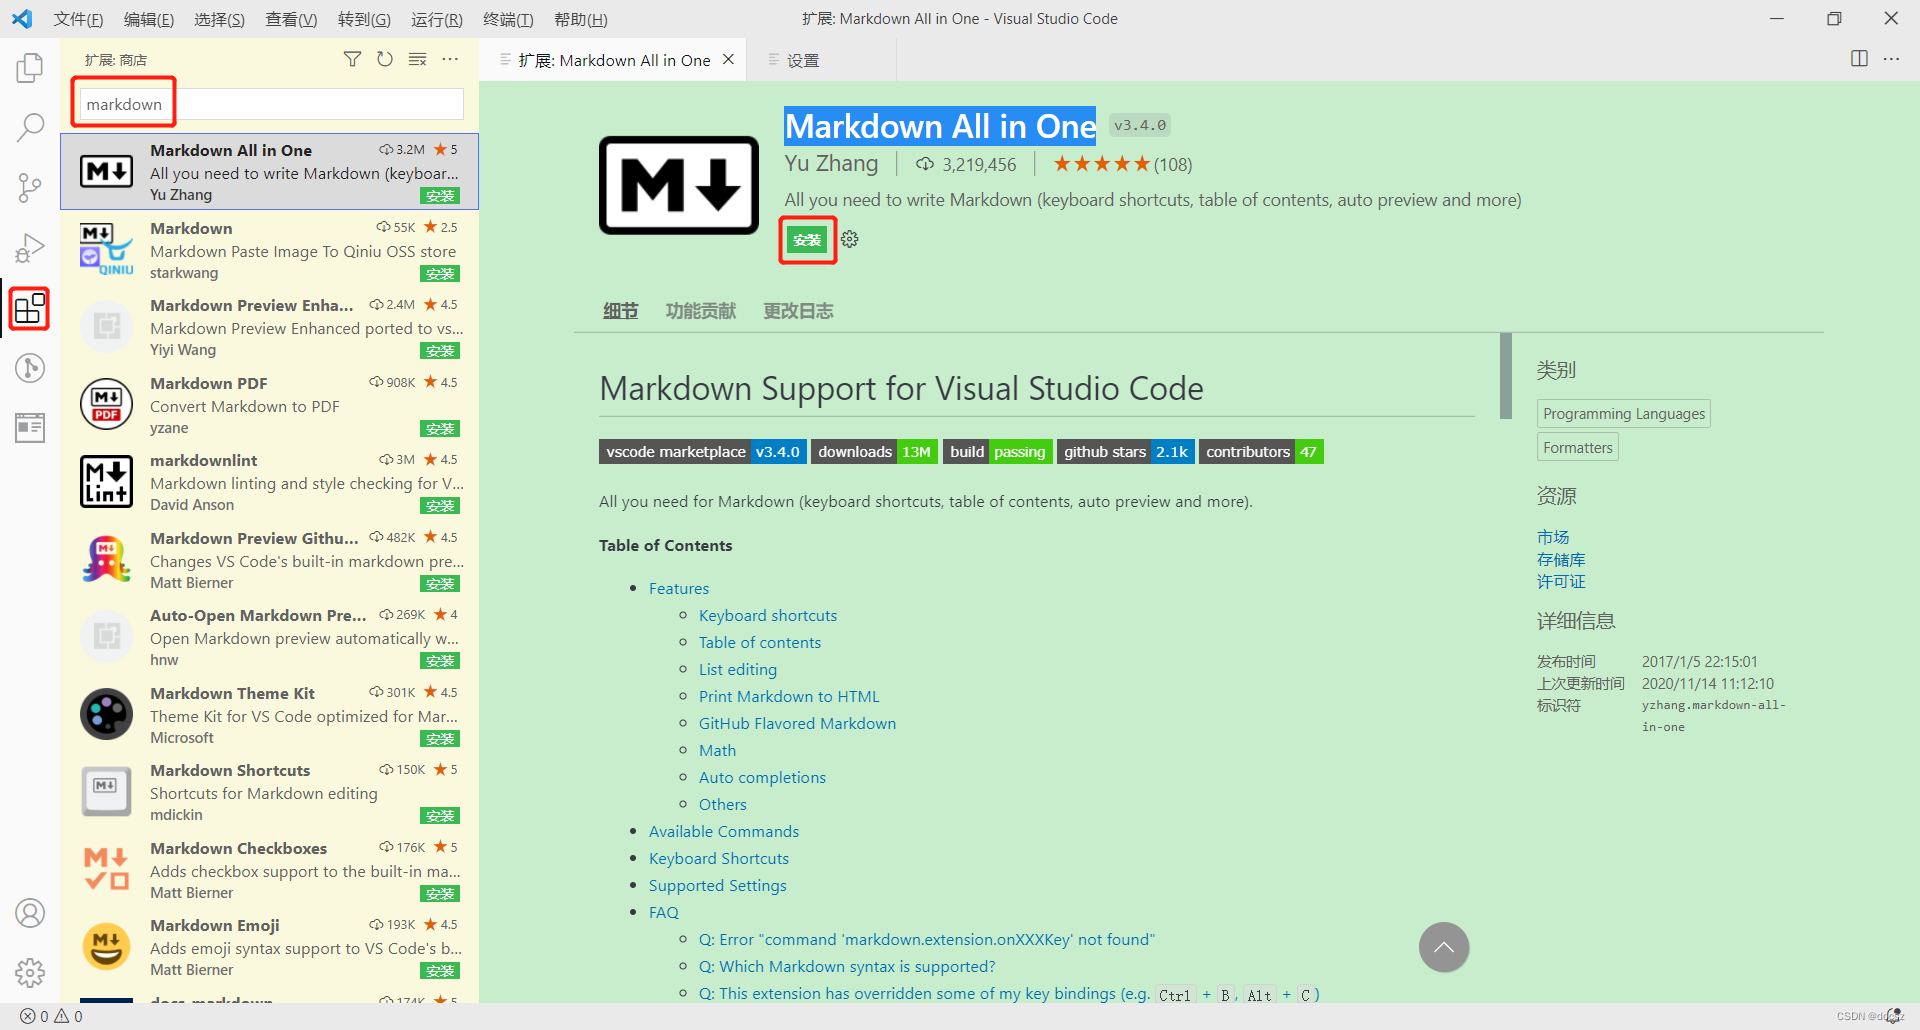This screenshot has width=1920, height=1030.
Task: Open the FAQ link
Action: [x=664, y=912]
